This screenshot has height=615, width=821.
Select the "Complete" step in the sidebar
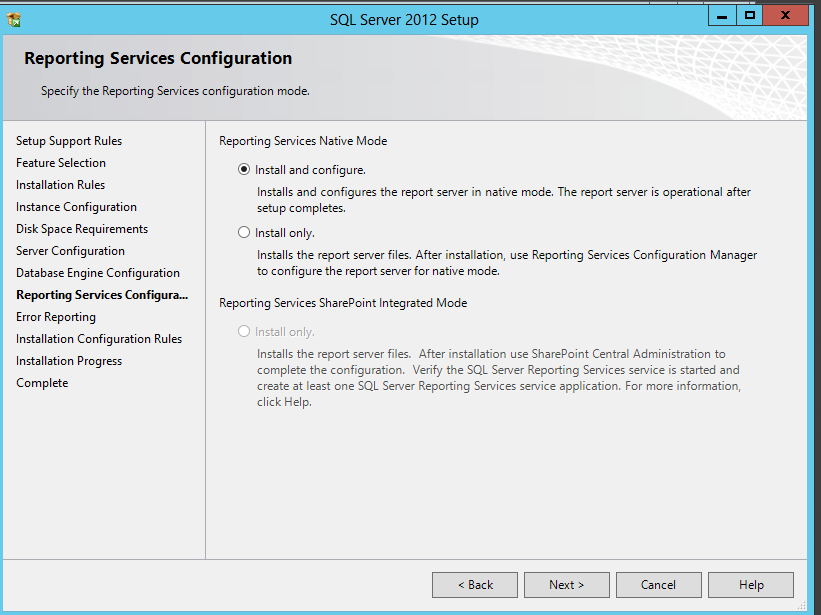coord(42,383)
